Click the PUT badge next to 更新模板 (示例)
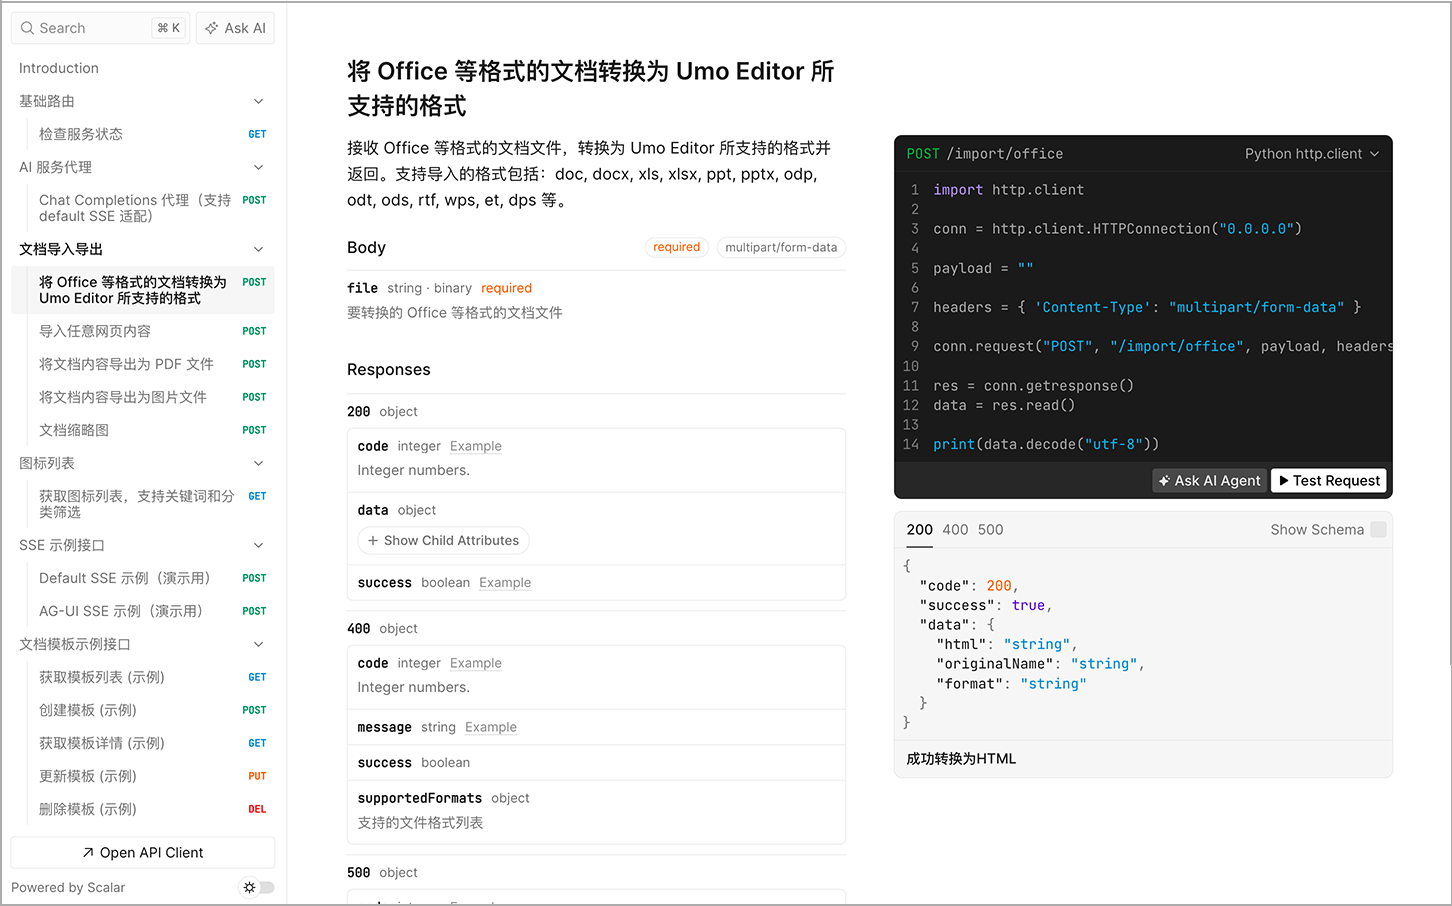Viewport: 1452px width, 906px height. tap(256, 776)
